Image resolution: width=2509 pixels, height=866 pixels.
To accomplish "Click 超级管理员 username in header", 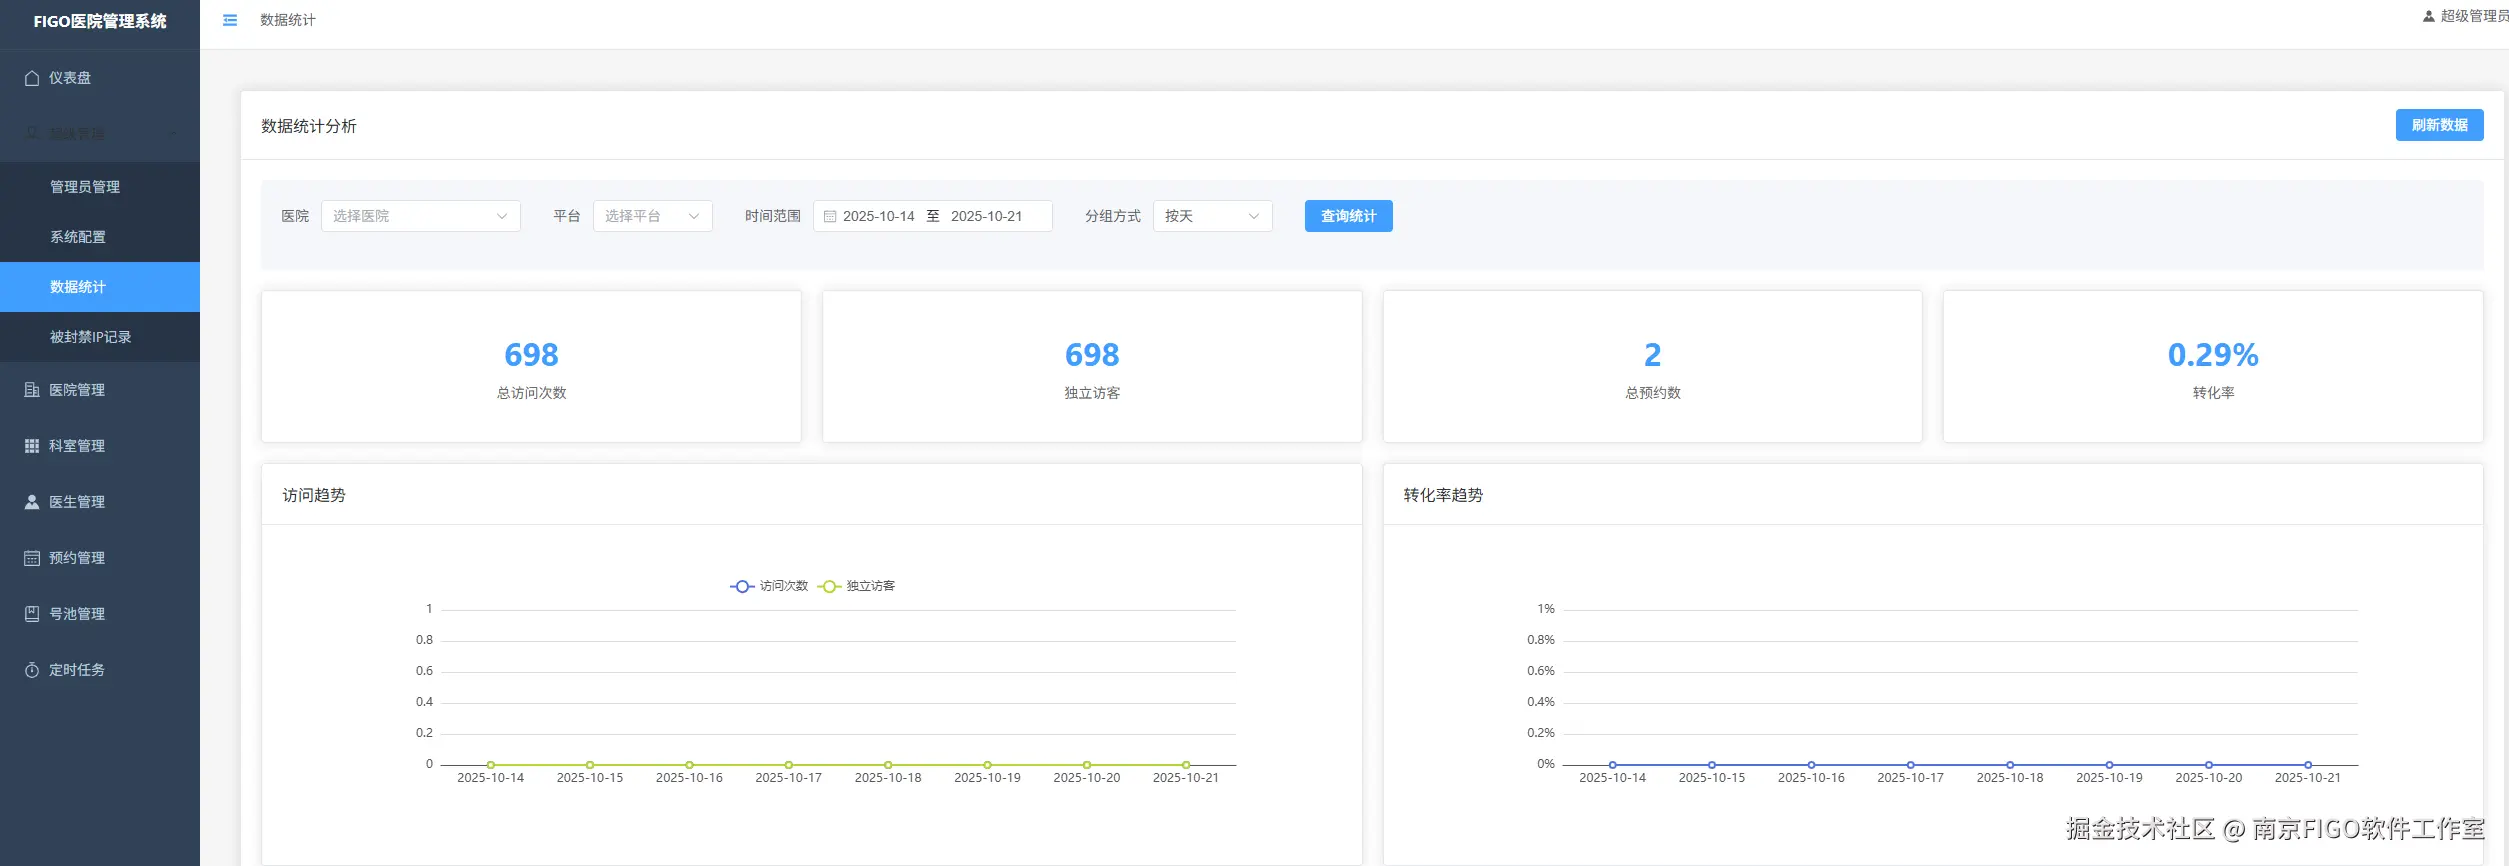I will point(2474,16).
